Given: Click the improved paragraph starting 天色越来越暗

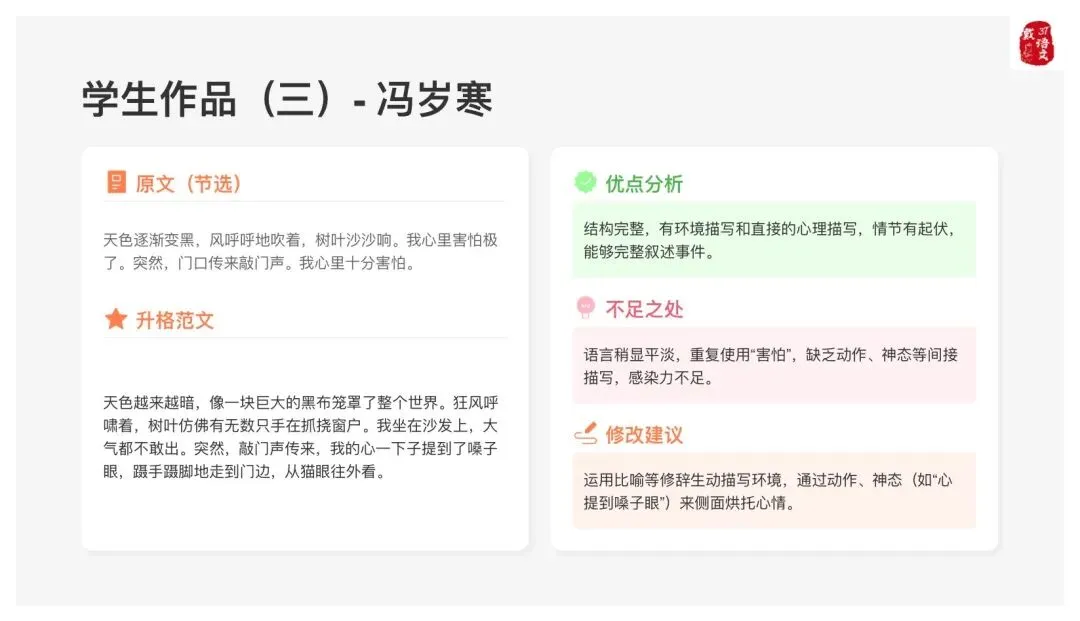Looking at the screenshot, I should (x=300, y=436).
